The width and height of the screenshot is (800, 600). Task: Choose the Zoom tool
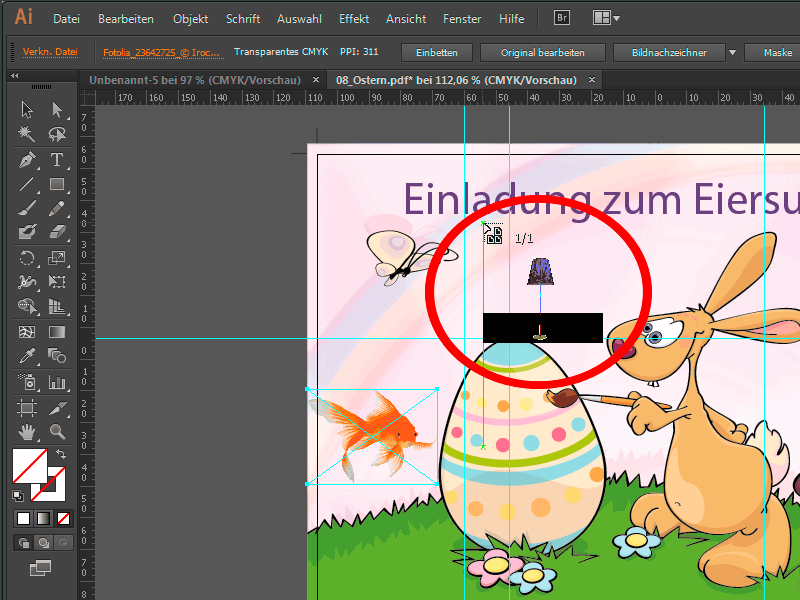(57, 432)
